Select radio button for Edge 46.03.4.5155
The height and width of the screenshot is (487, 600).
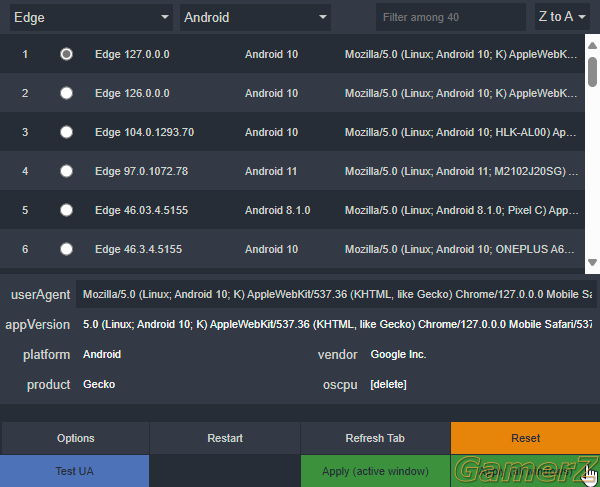point(66,210)
